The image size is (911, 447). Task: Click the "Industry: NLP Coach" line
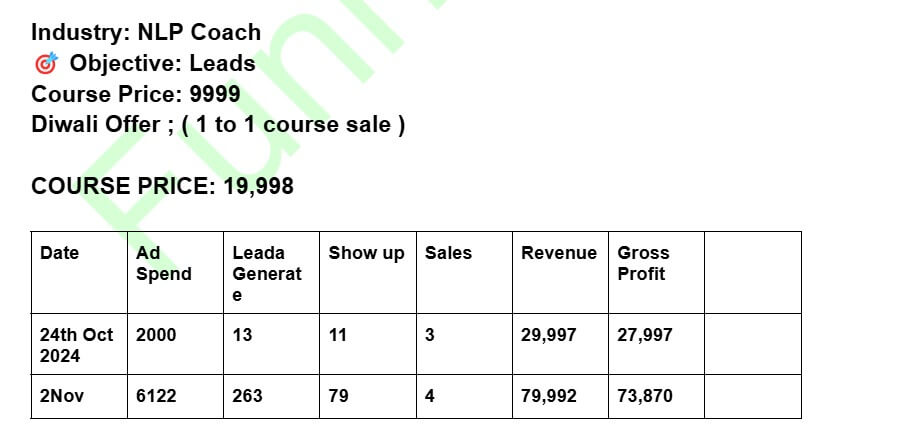[146, 32]
